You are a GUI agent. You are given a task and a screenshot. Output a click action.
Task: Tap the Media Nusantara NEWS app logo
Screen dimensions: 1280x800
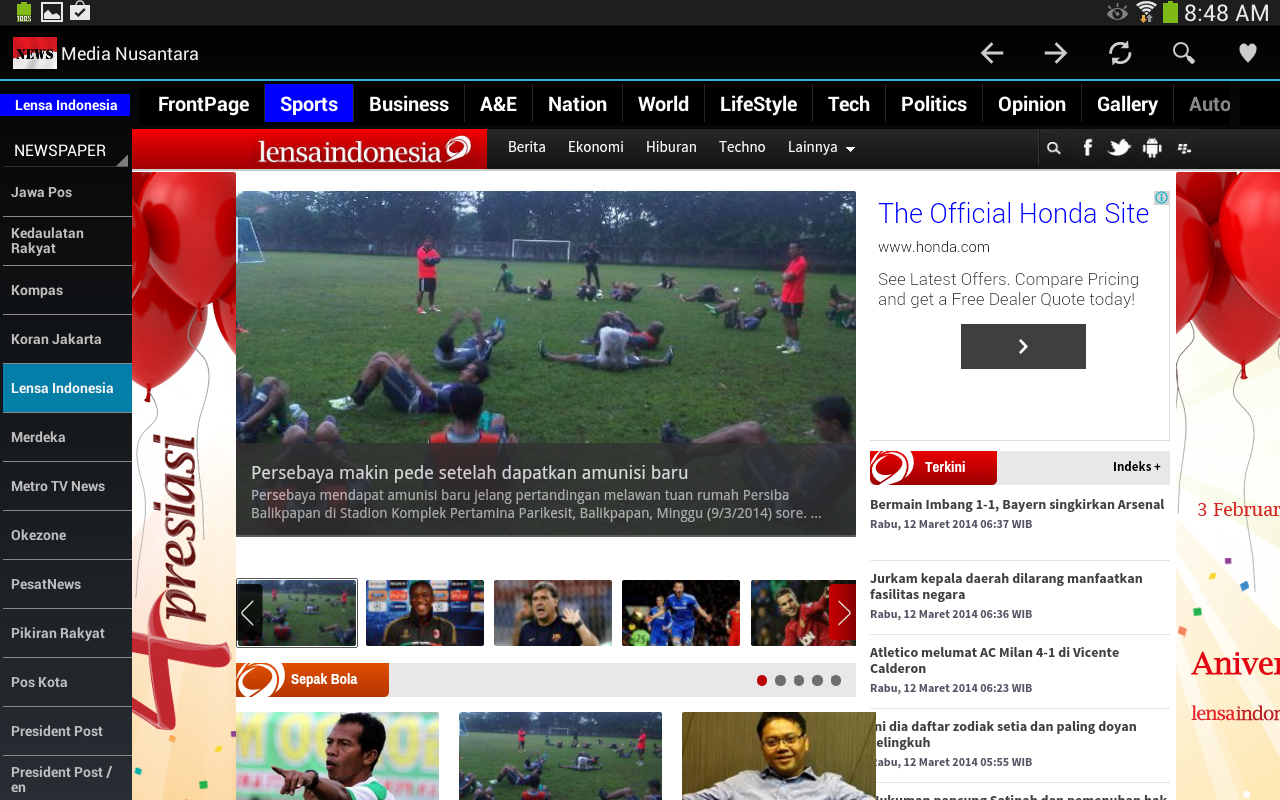pyautogui.click(x=35, y=53)
